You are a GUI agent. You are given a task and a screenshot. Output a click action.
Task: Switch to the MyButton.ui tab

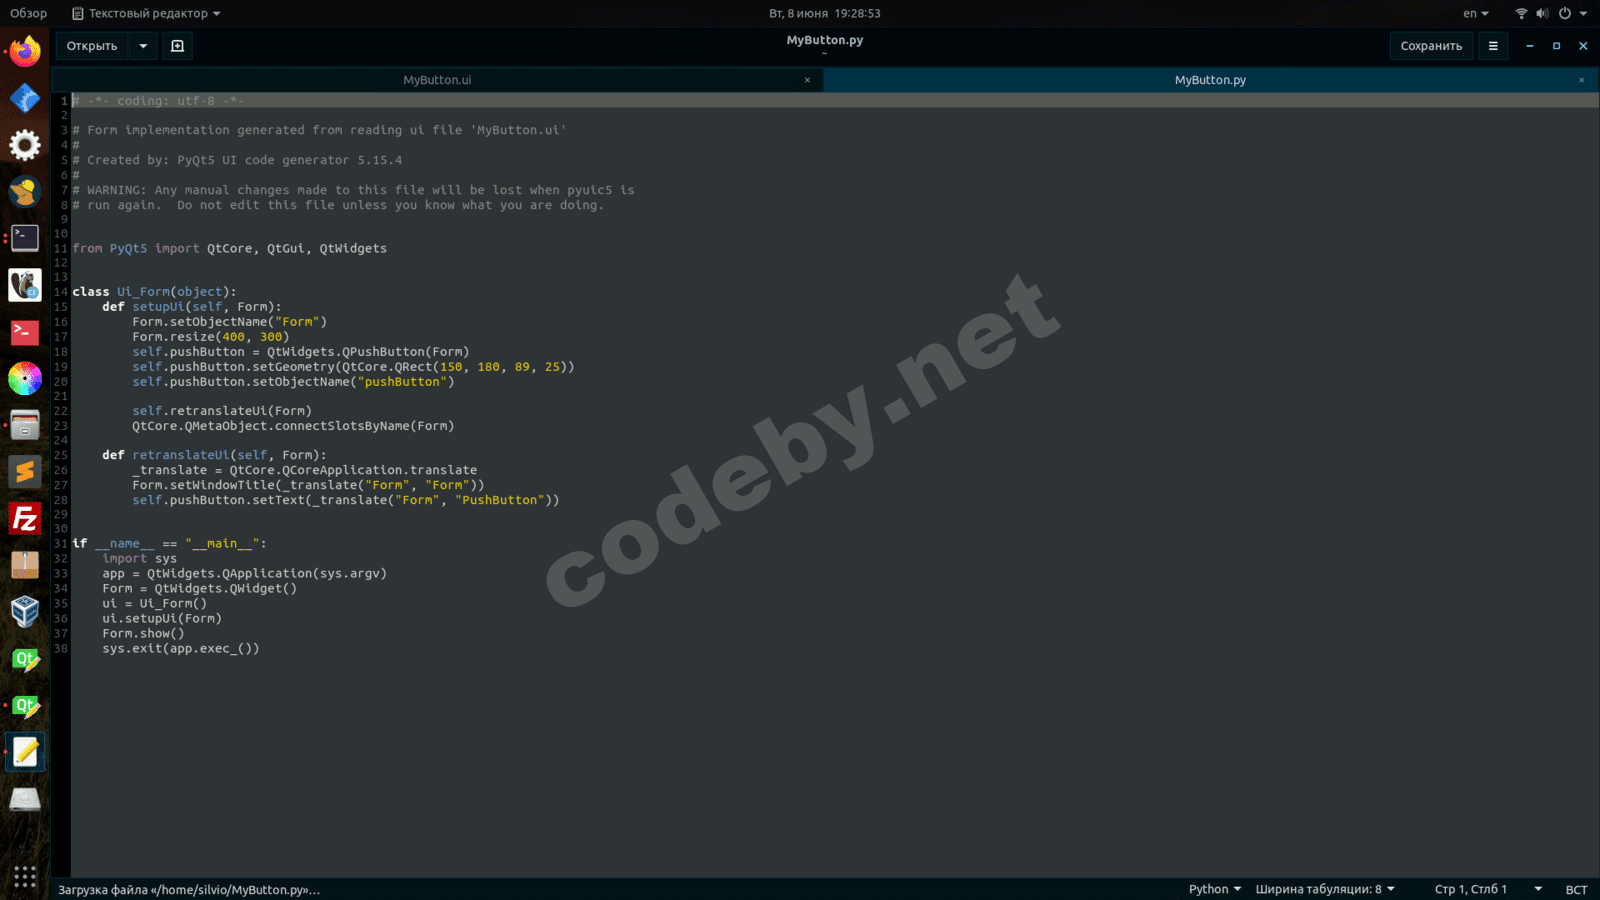coord(437,80)
